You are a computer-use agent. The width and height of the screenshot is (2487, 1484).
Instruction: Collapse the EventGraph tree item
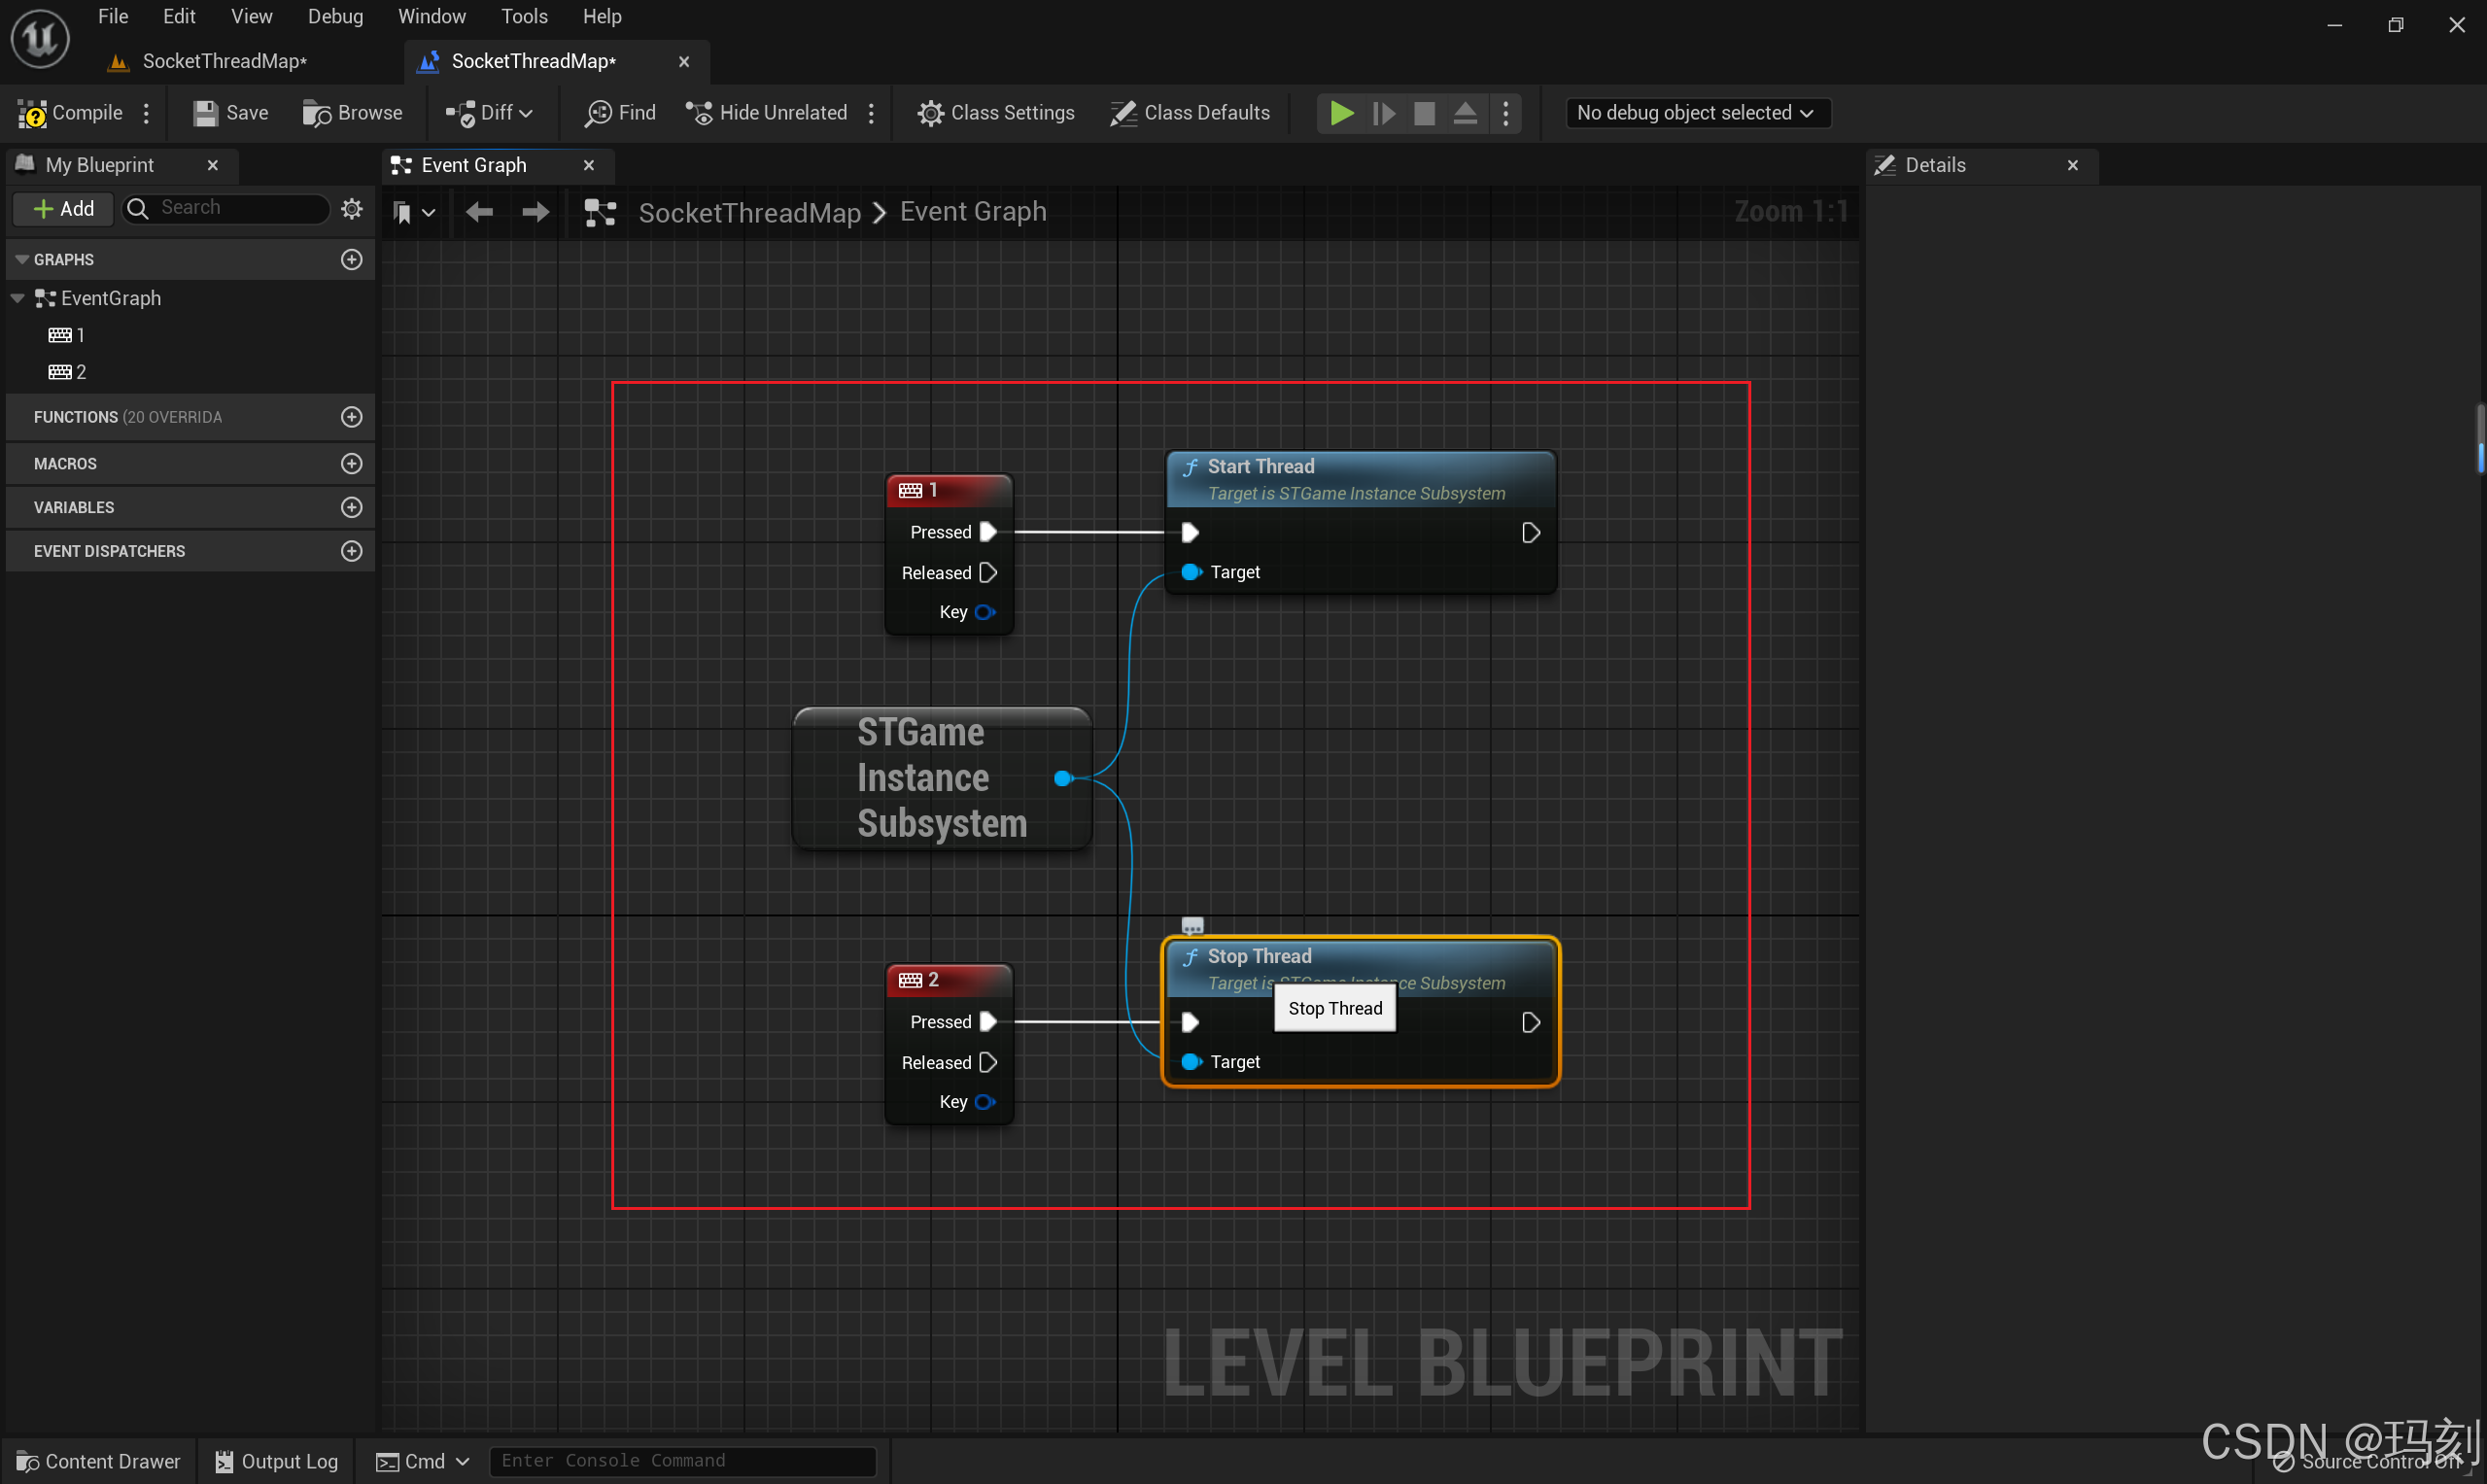pos(18,298)
